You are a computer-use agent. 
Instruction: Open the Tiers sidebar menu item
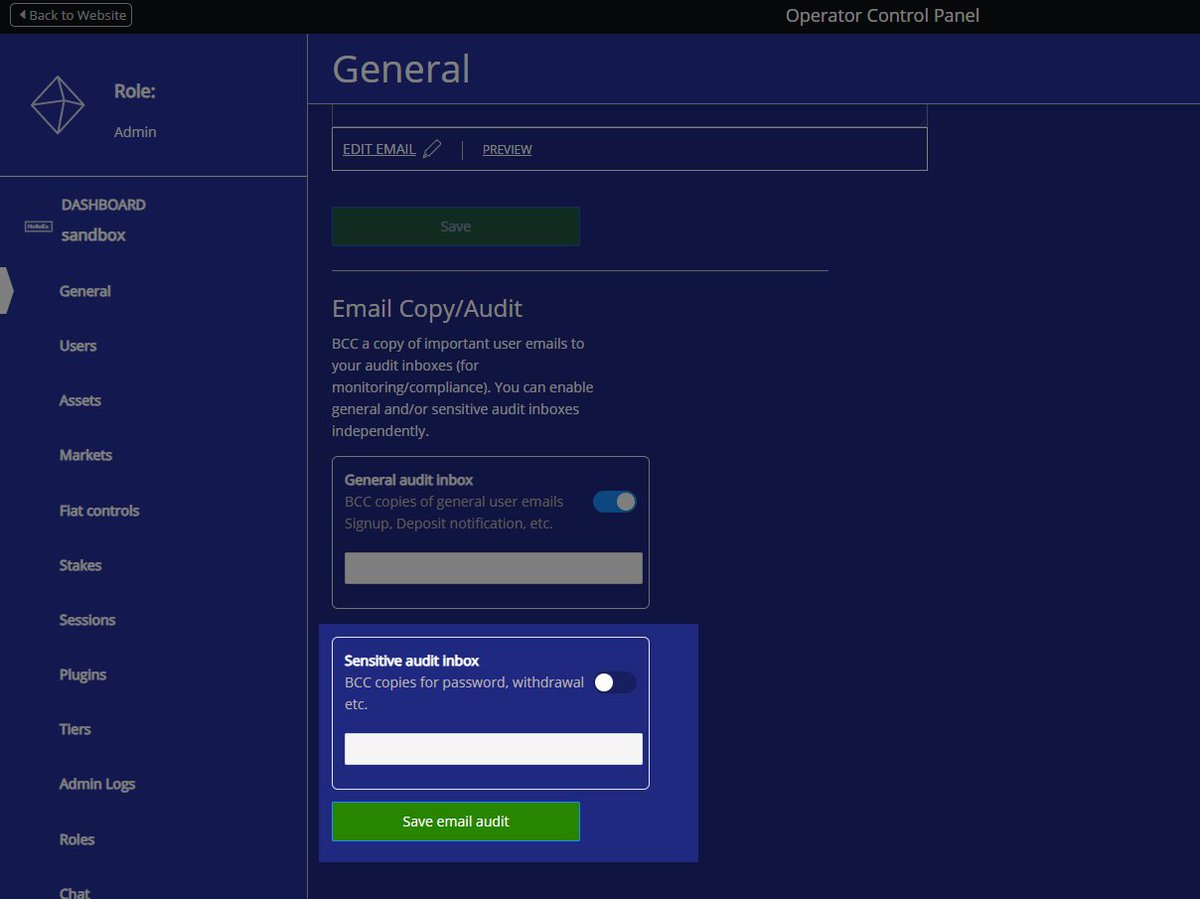click(x=75, y=729)
